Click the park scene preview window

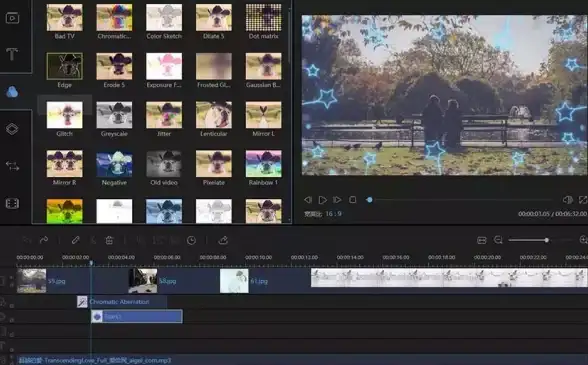coord(444,95)
